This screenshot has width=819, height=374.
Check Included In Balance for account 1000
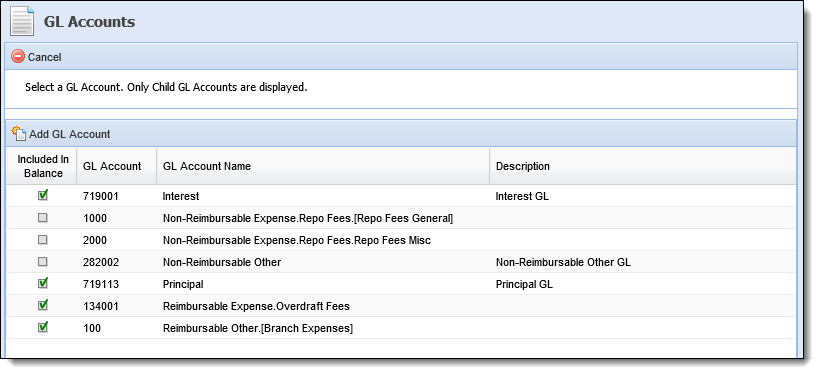tap(43, 218)
